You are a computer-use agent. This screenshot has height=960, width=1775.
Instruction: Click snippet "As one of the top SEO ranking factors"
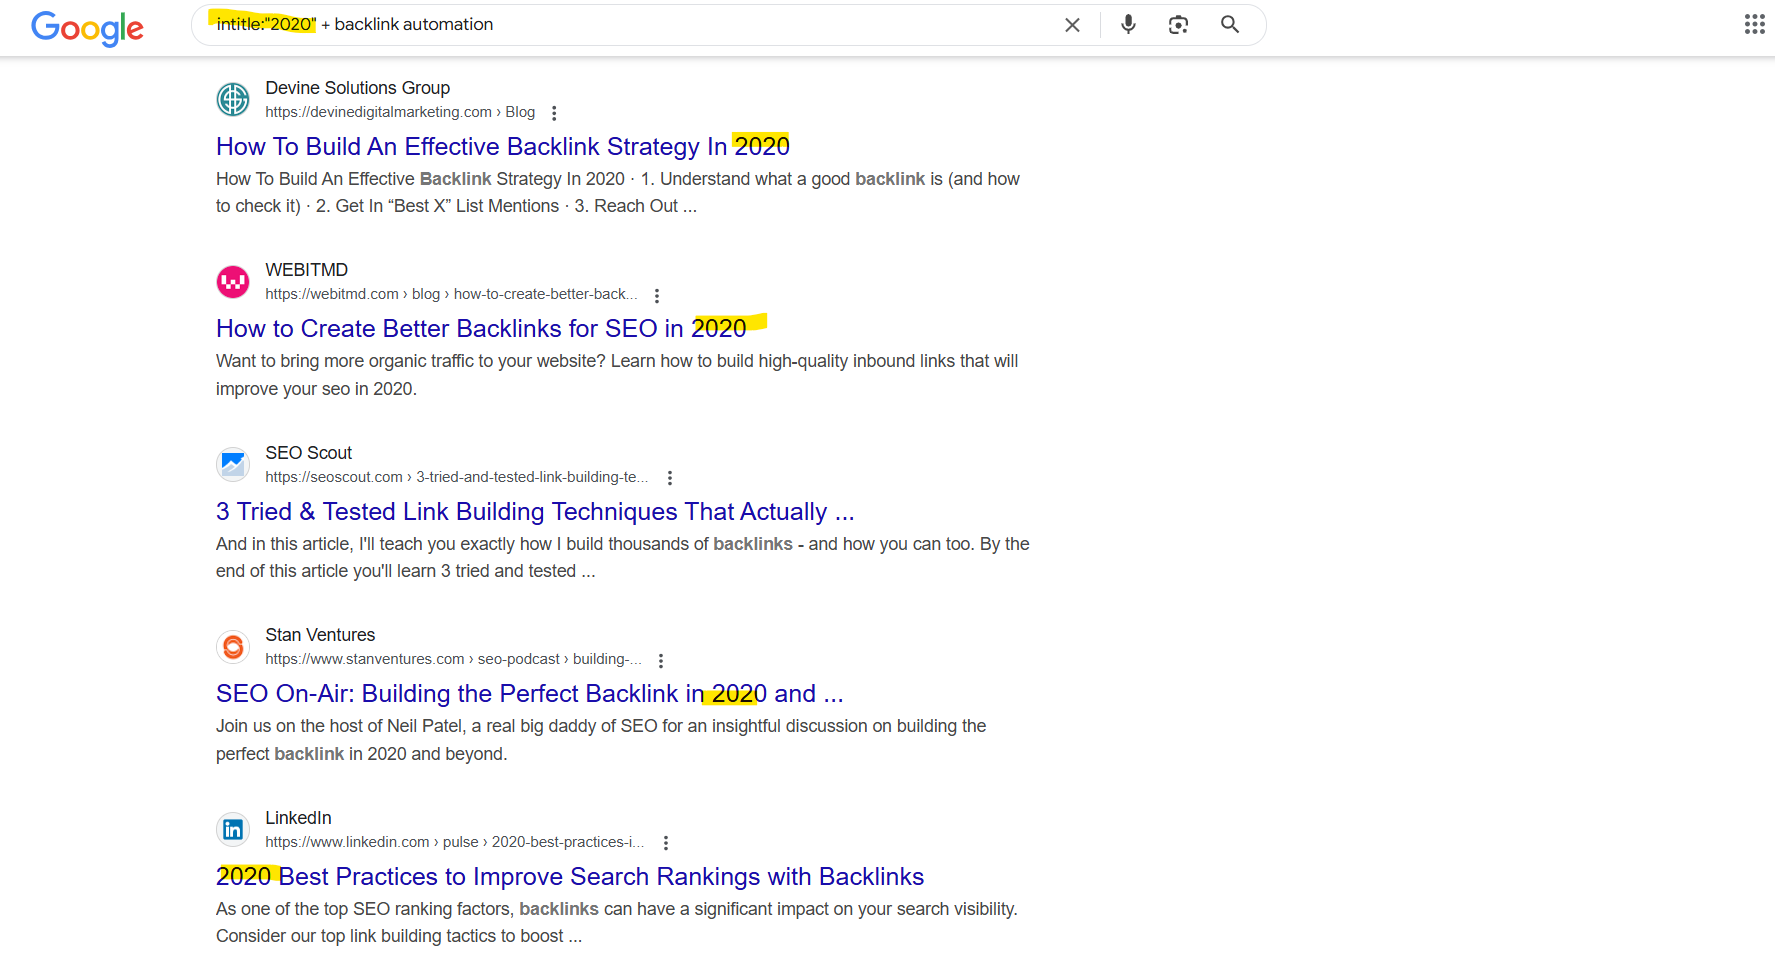(617, 922)
